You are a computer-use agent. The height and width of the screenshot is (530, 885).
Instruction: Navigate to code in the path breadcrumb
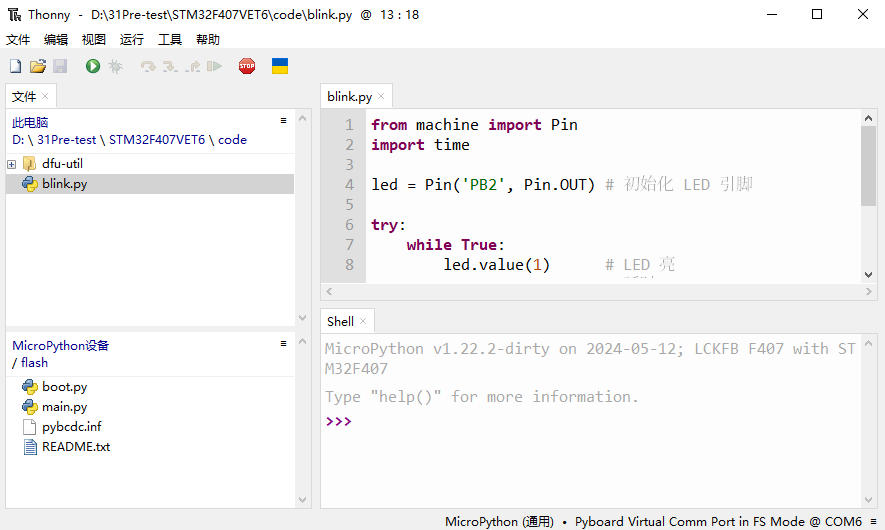click(233, 140)
